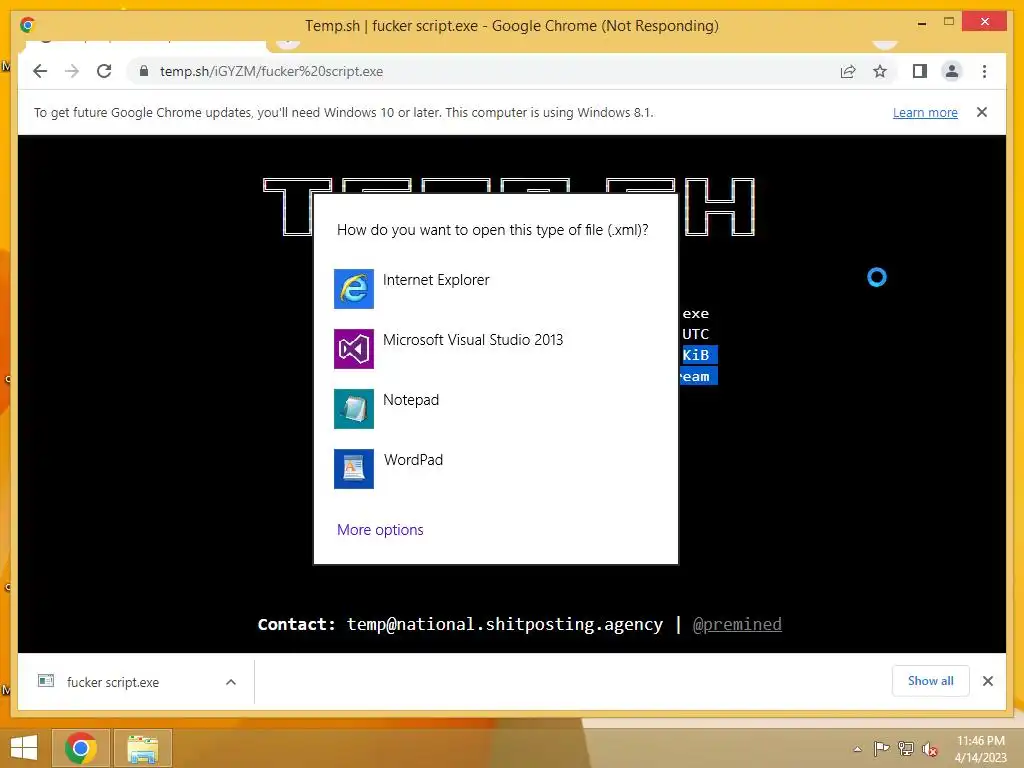Show hidden tray icons arrow
The image size is (1024, 768).
tap(857, 749)
